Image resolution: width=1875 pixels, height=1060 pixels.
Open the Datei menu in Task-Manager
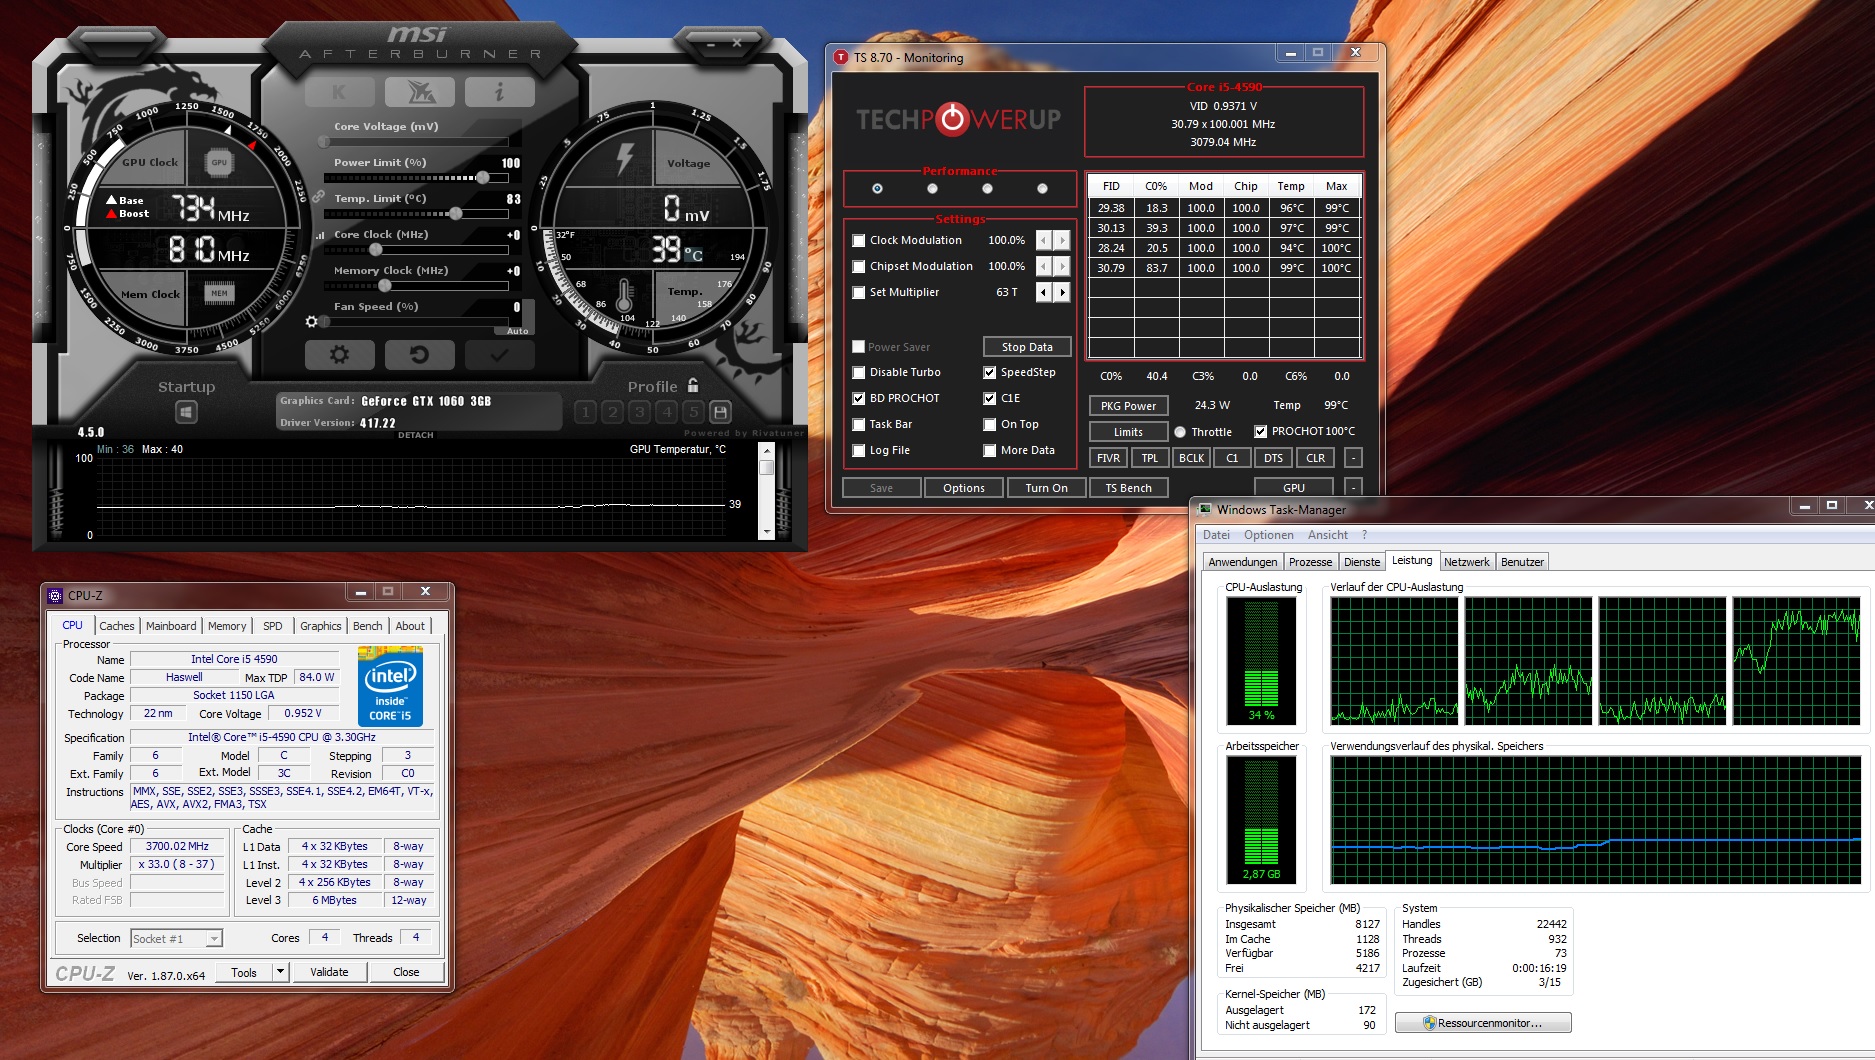1216,535
